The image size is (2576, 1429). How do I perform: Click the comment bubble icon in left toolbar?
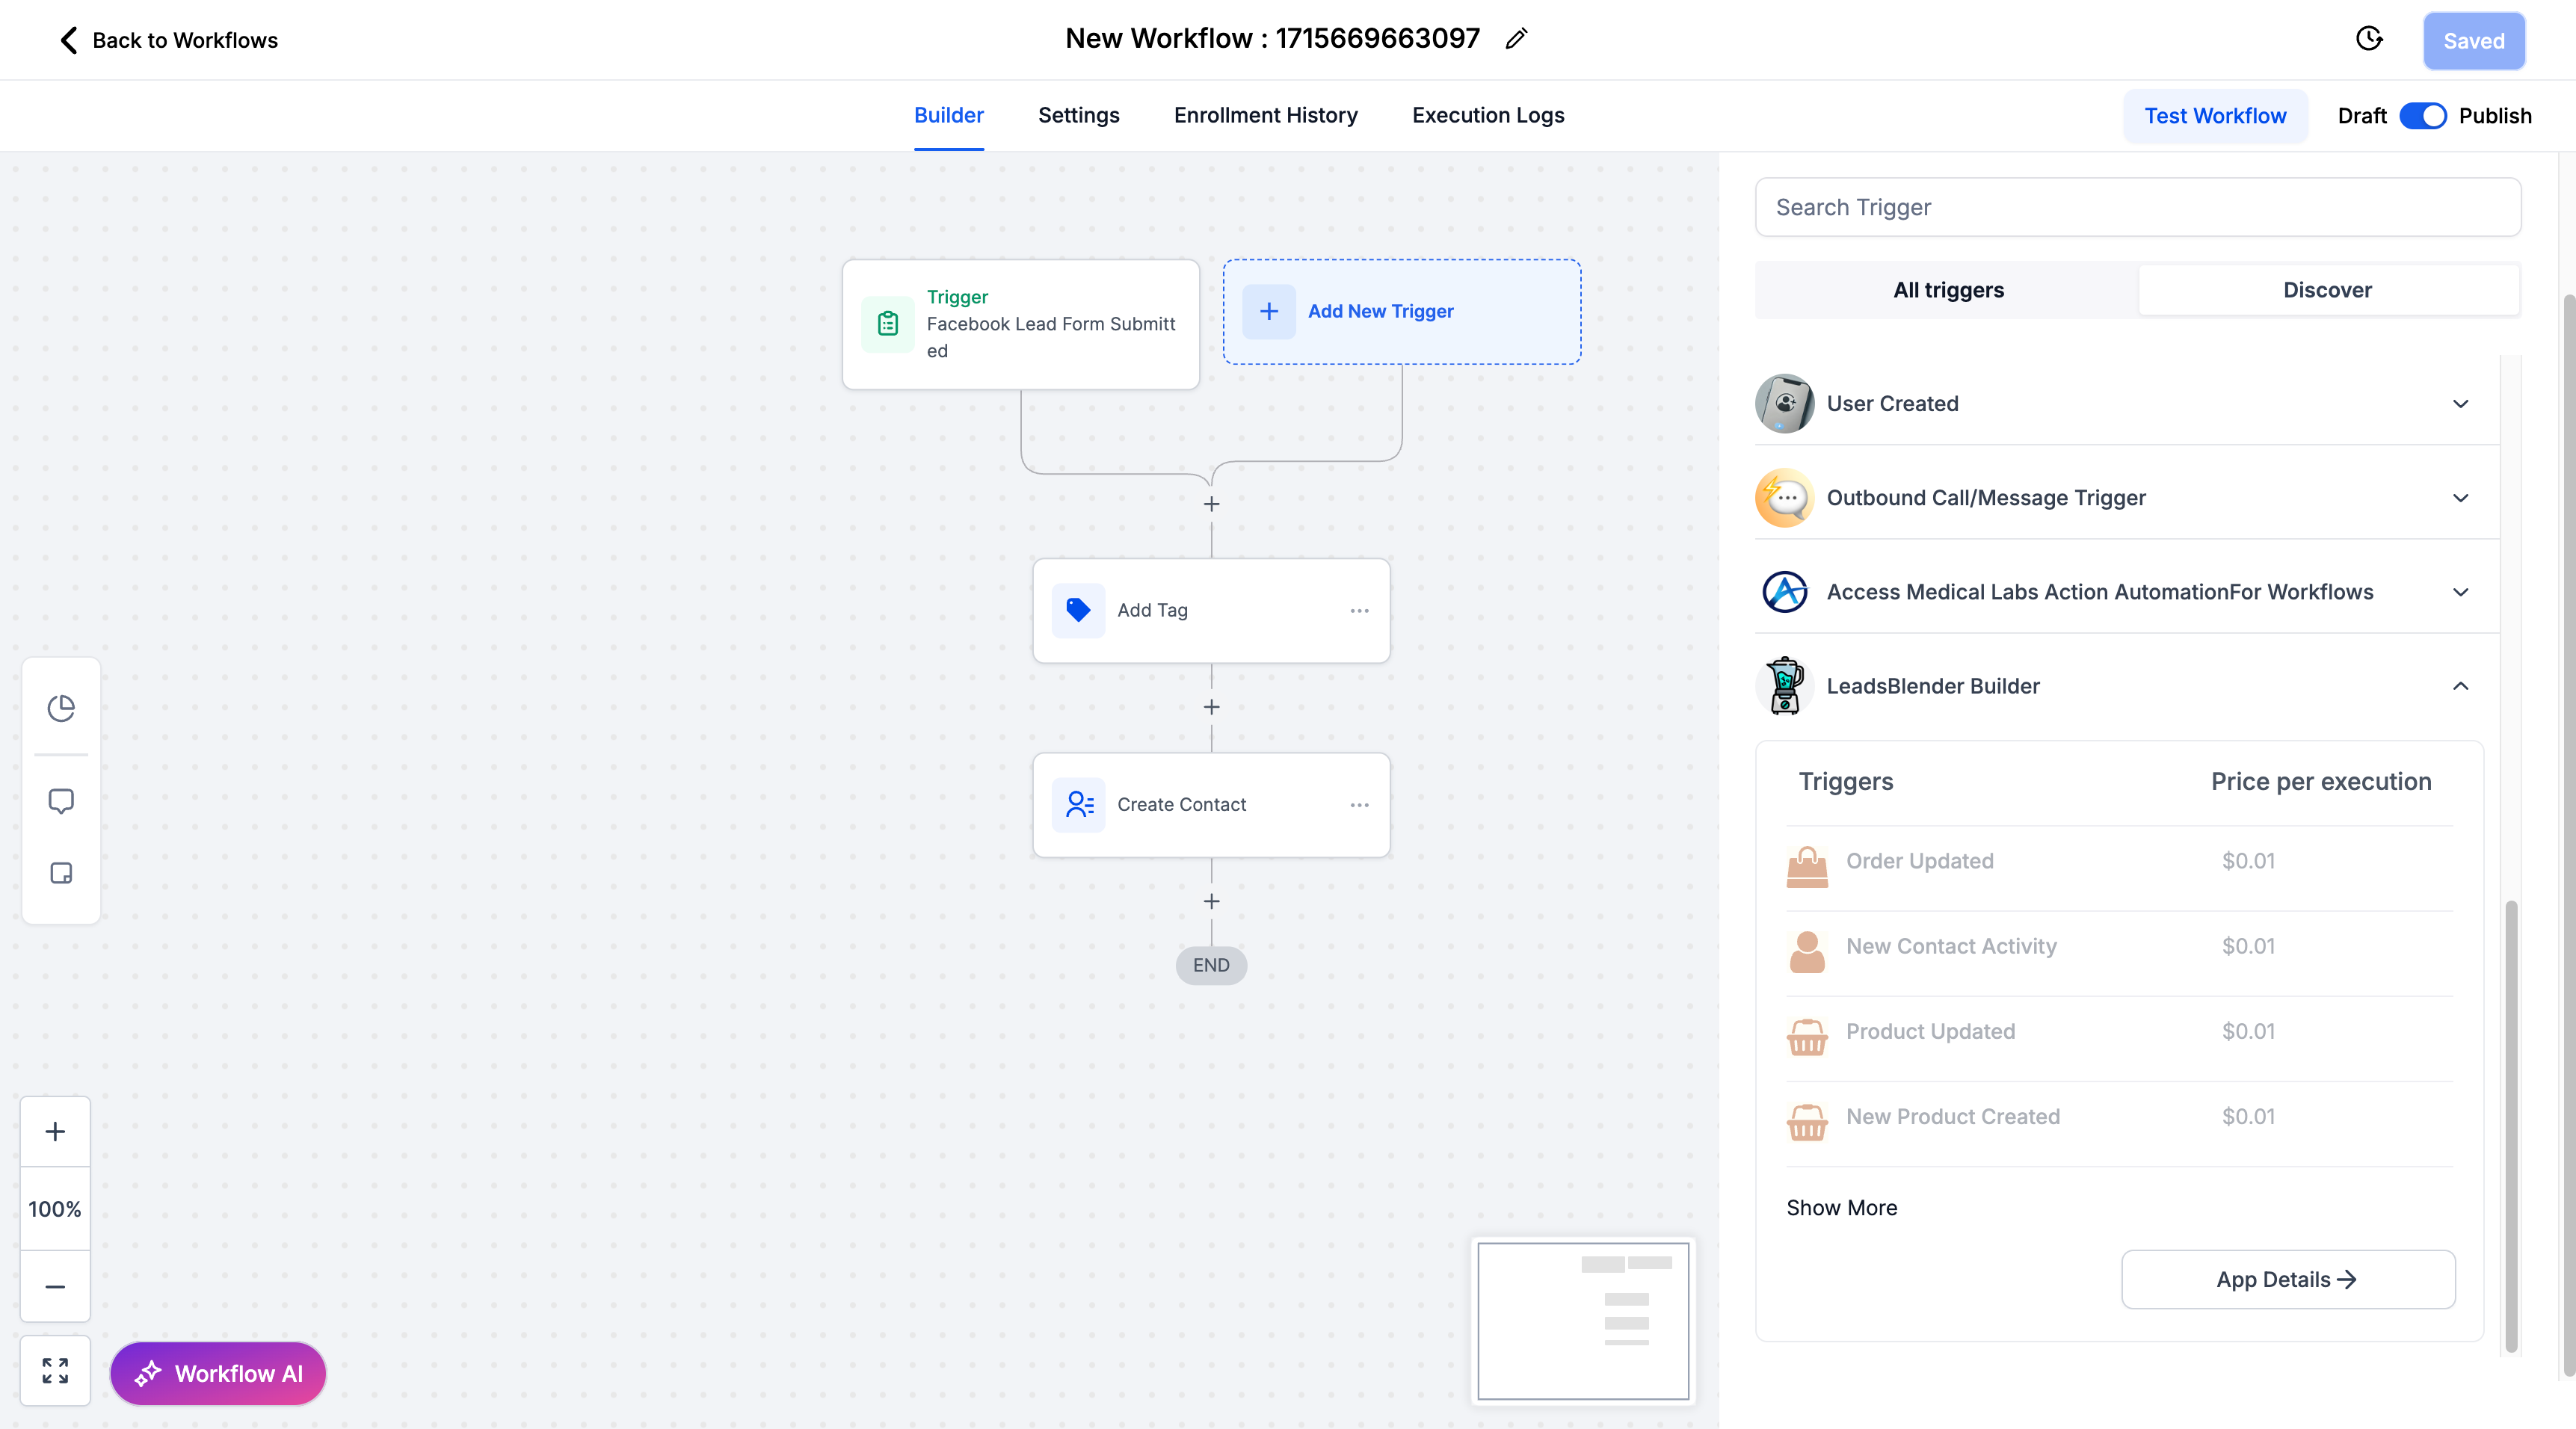pyautogui.click(x=61, y=801)
